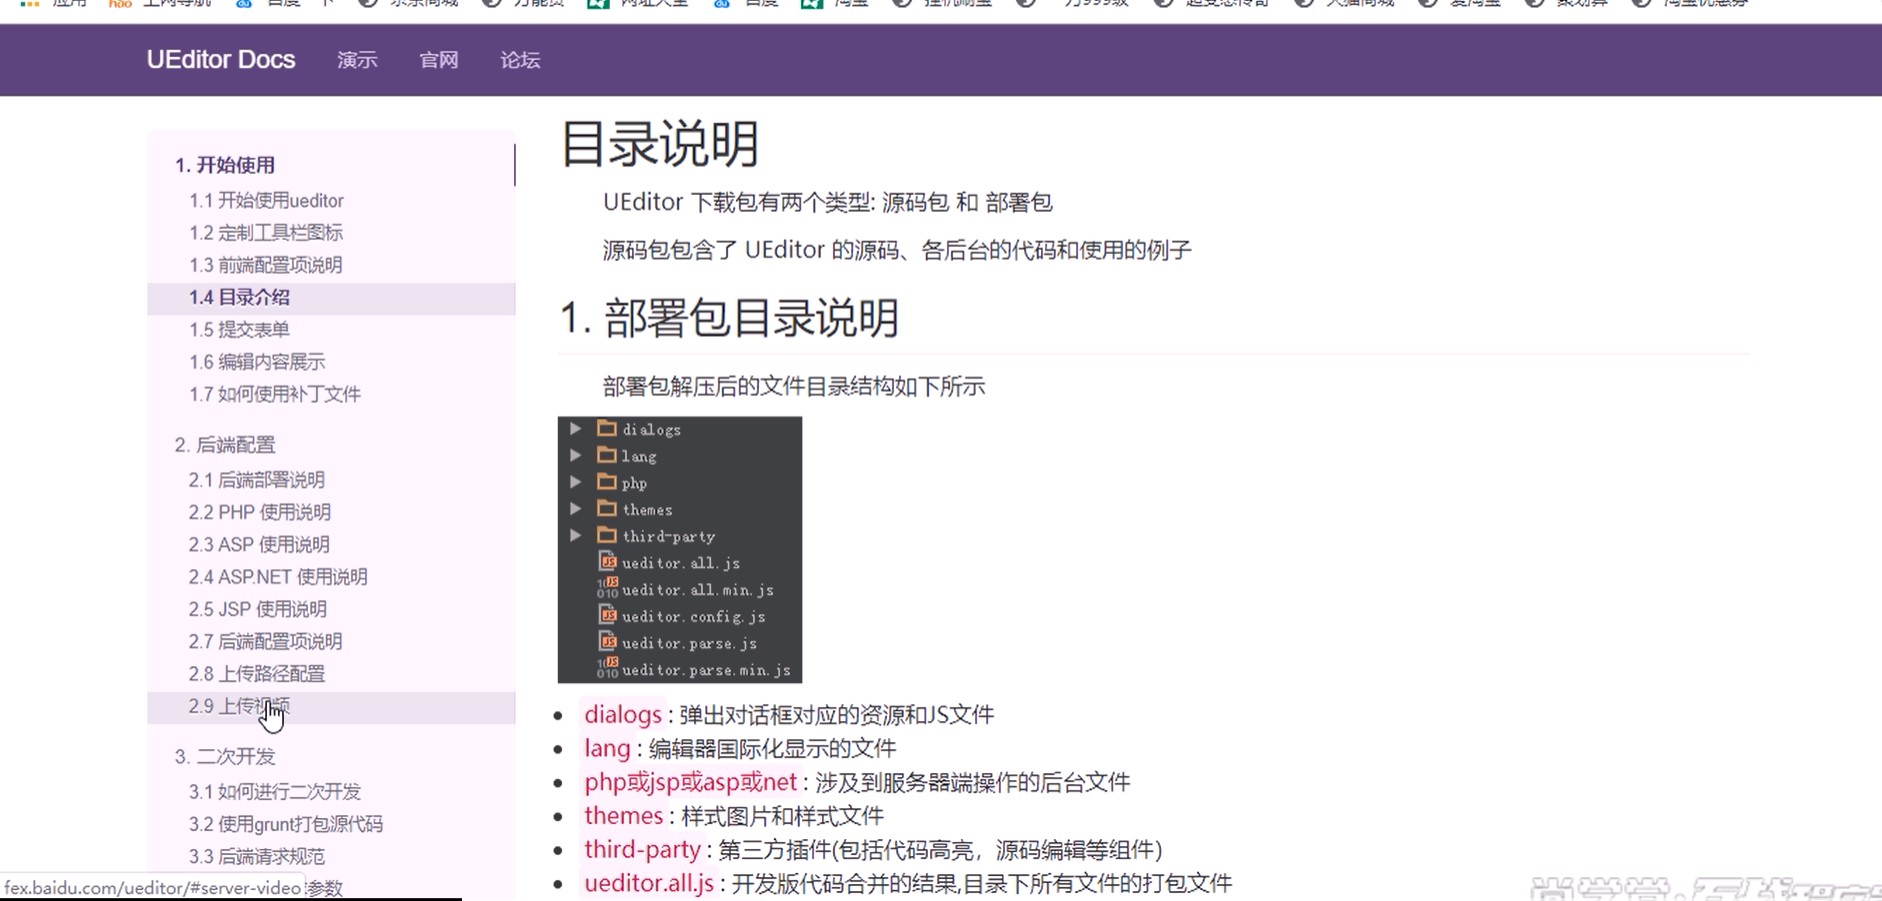Viewport: 1882px width, 901px height.
Task: Open 1.5 提交表单
Action: (x=239, y=329)
